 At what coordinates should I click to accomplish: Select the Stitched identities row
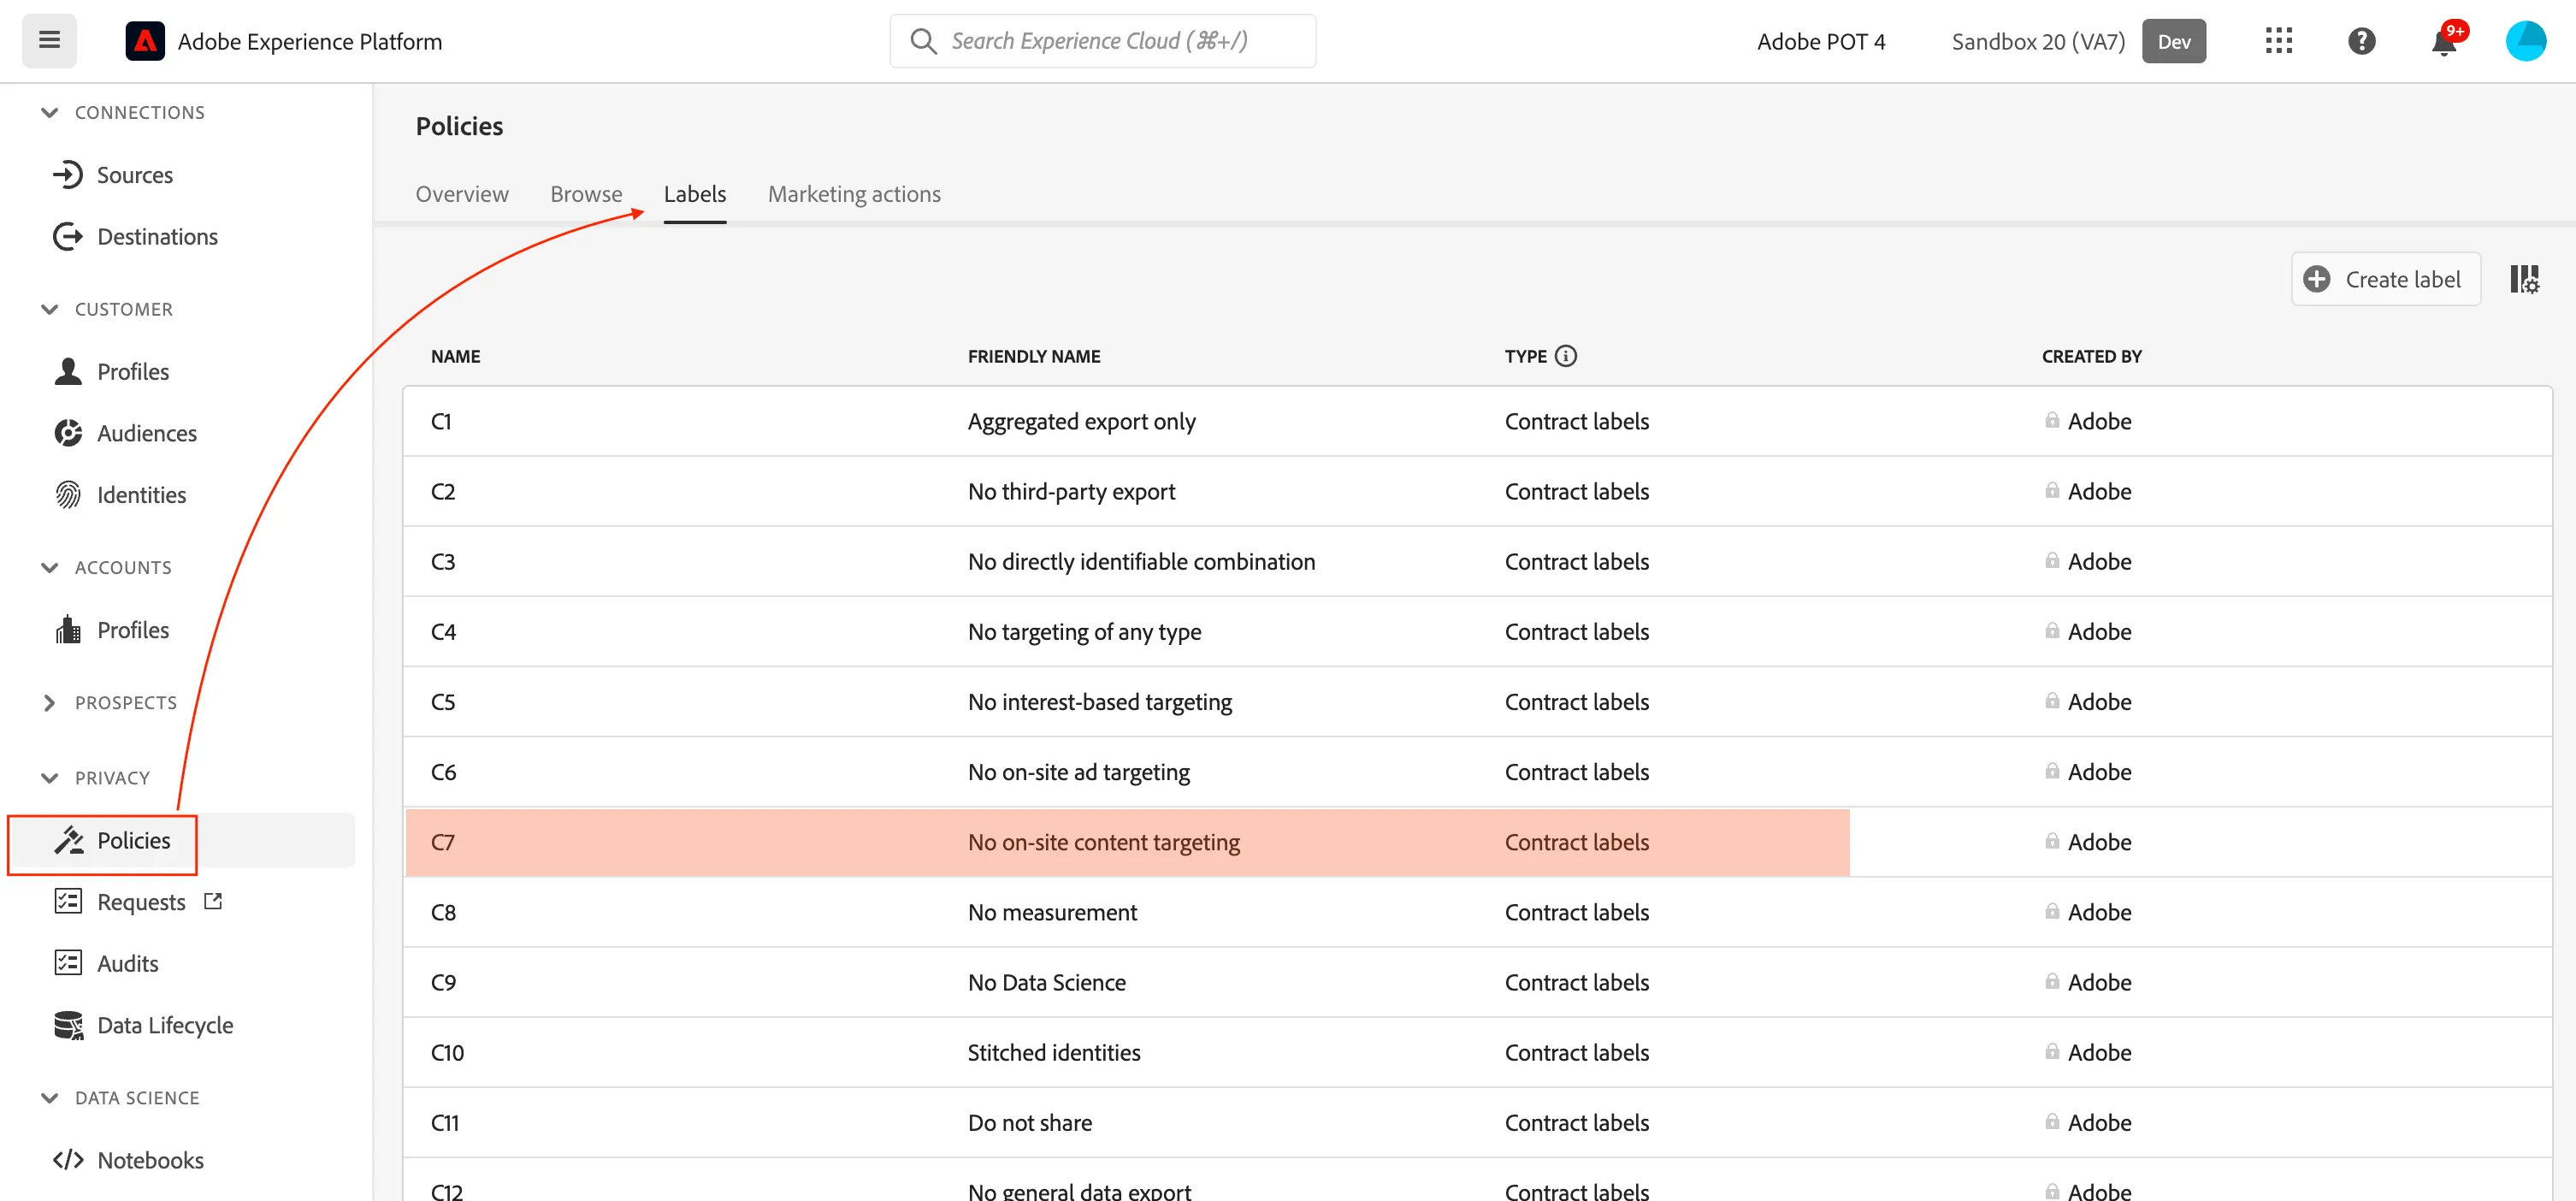[x=1477, y=1052]
